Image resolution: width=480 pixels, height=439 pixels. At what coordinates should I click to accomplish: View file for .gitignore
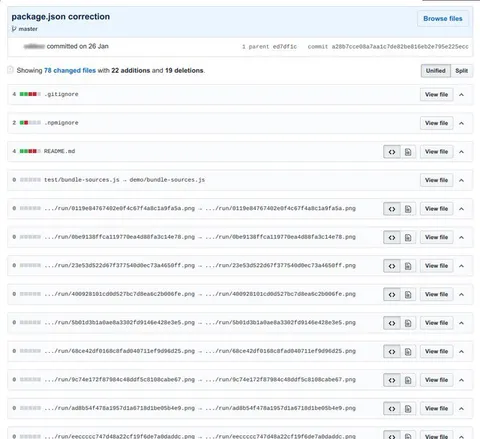coord(436,95)
